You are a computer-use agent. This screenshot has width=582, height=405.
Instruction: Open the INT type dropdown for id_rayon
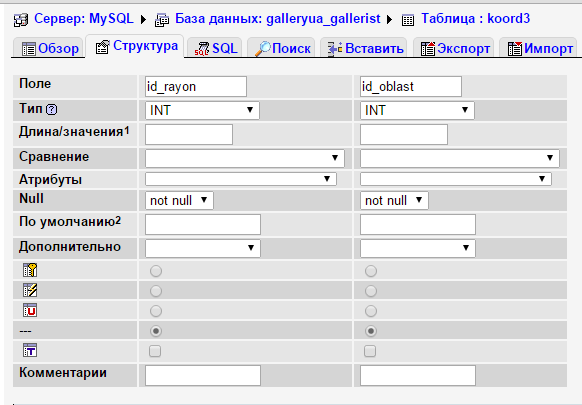pyautogui.click(x=202, y=110)
